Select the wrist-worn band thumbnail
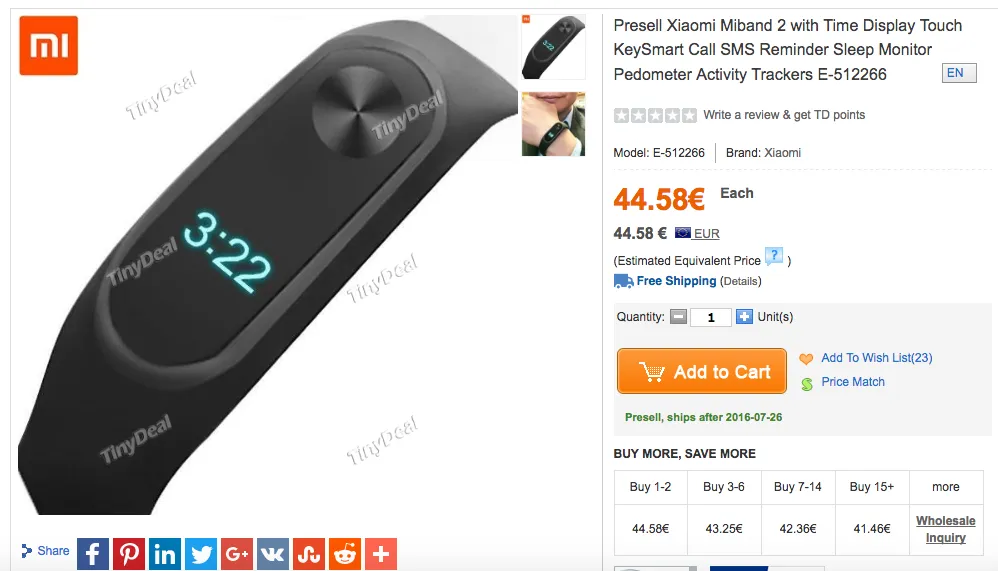The height and width of the screenshot is (571, 998). coord(553,124)
